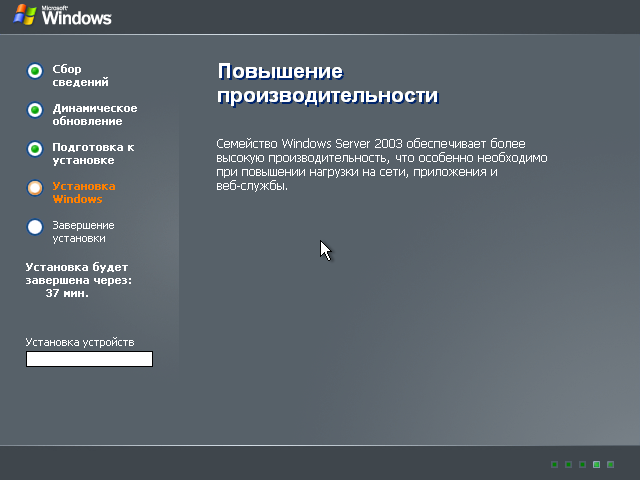Screen dimensions: 640x480
Task: Click the second green square indicator
Action: (x=568, y=464)
